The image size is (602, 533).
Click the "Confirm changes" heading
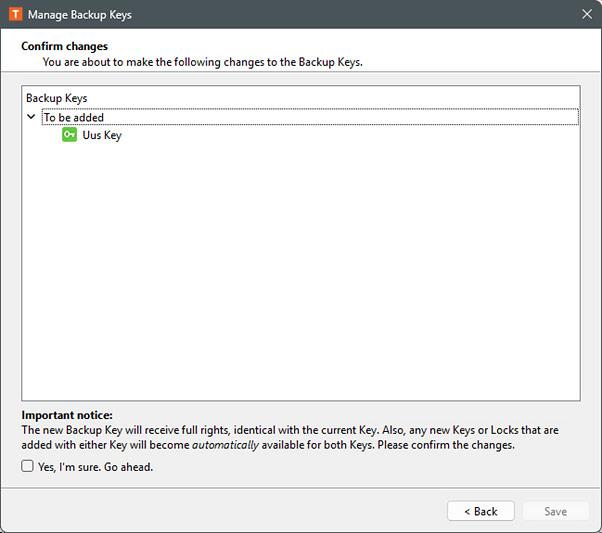point(64,46)
